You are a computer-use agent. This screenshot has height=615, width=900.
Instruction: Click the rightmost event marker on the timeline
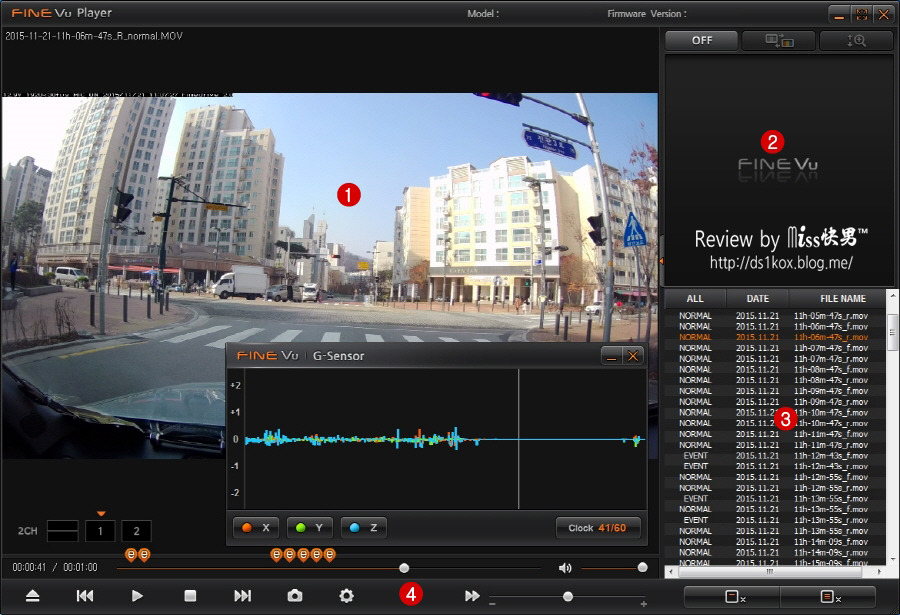click(x=329, y=555)
